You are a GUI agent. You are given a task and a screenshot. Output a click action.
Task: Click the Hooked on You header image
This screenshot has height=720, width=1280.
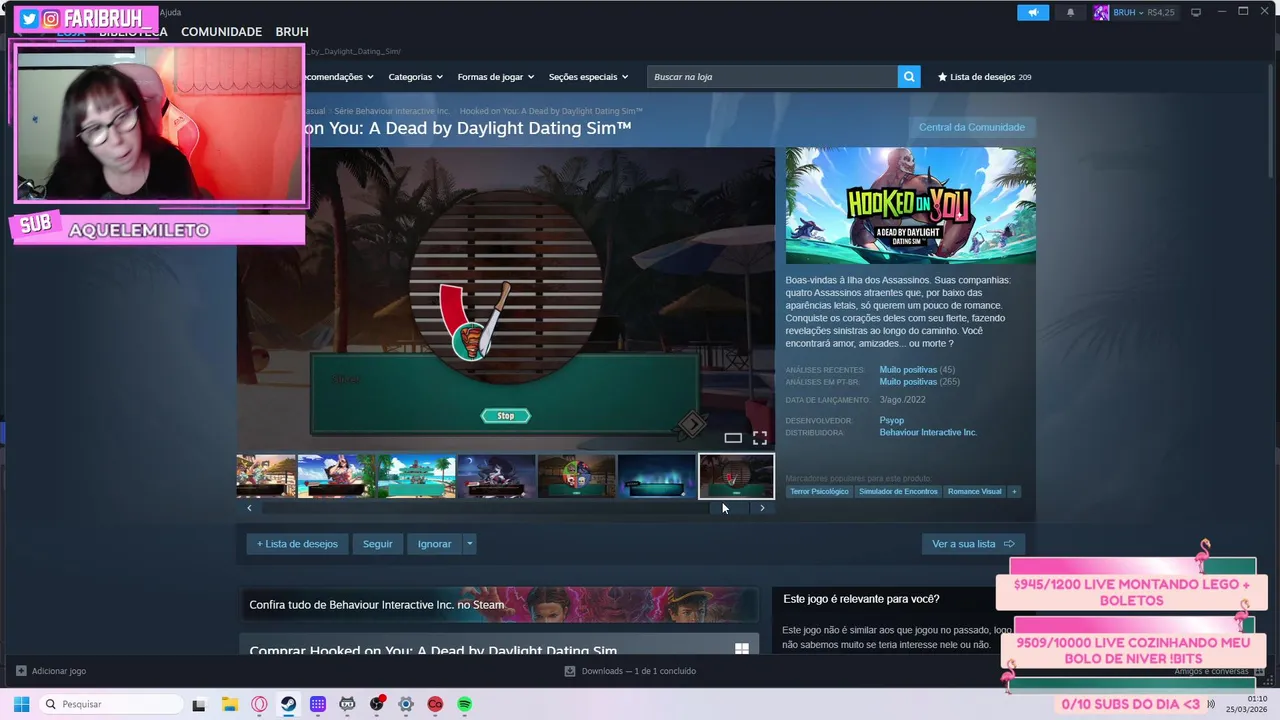911,206
